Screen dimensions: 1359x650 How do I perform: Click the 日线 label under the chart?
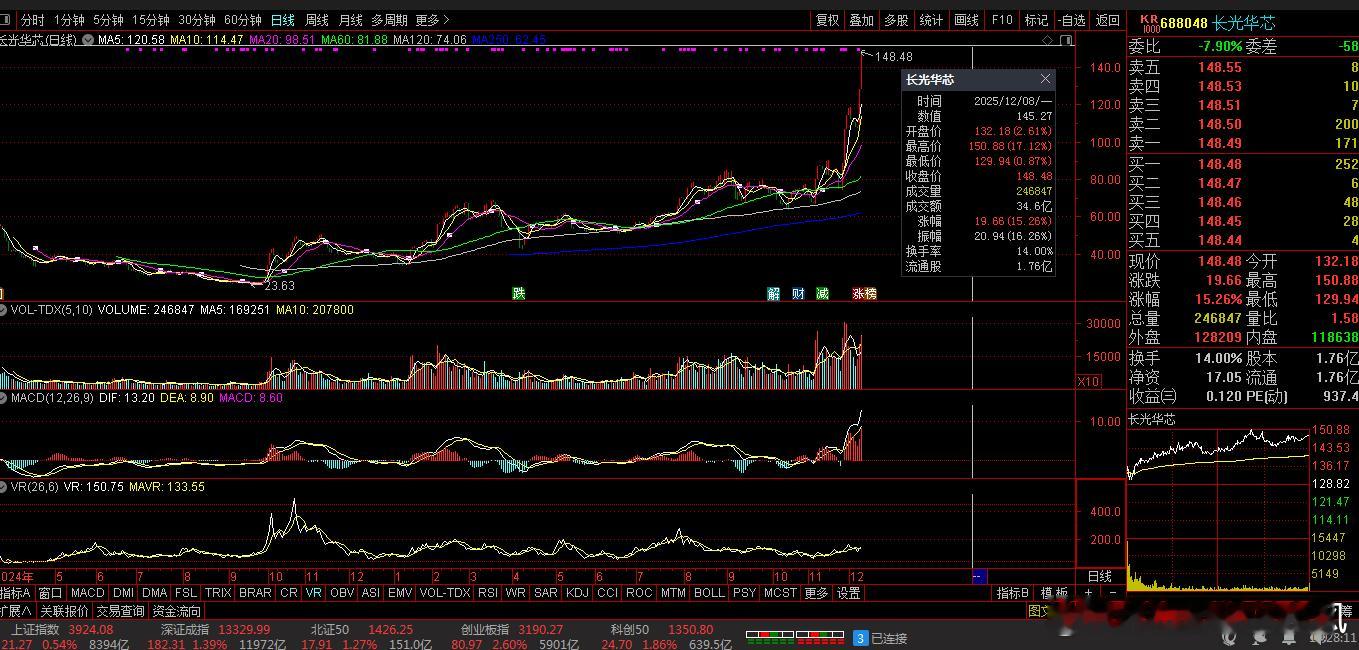tap(1099, 576)
